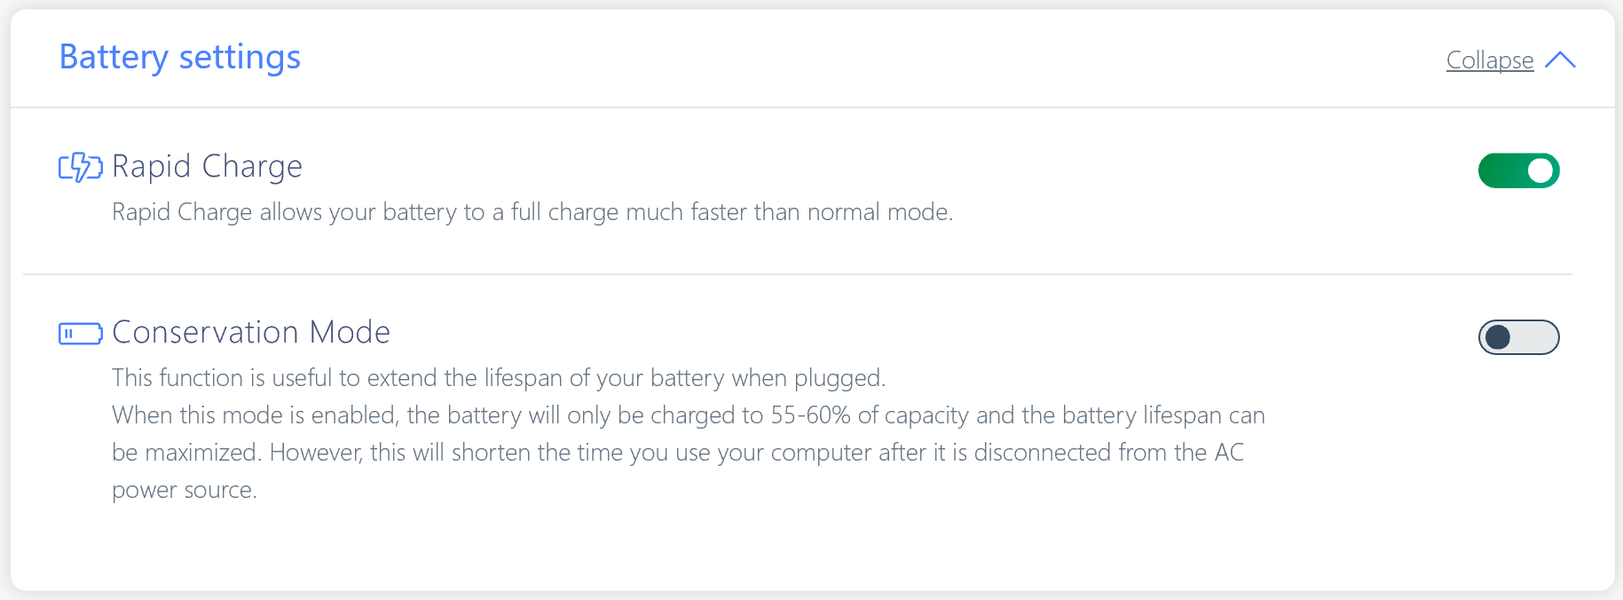The image size is (1623, 600).
Task: Click the "55-60%" text in the description
Action: point(808,415)
